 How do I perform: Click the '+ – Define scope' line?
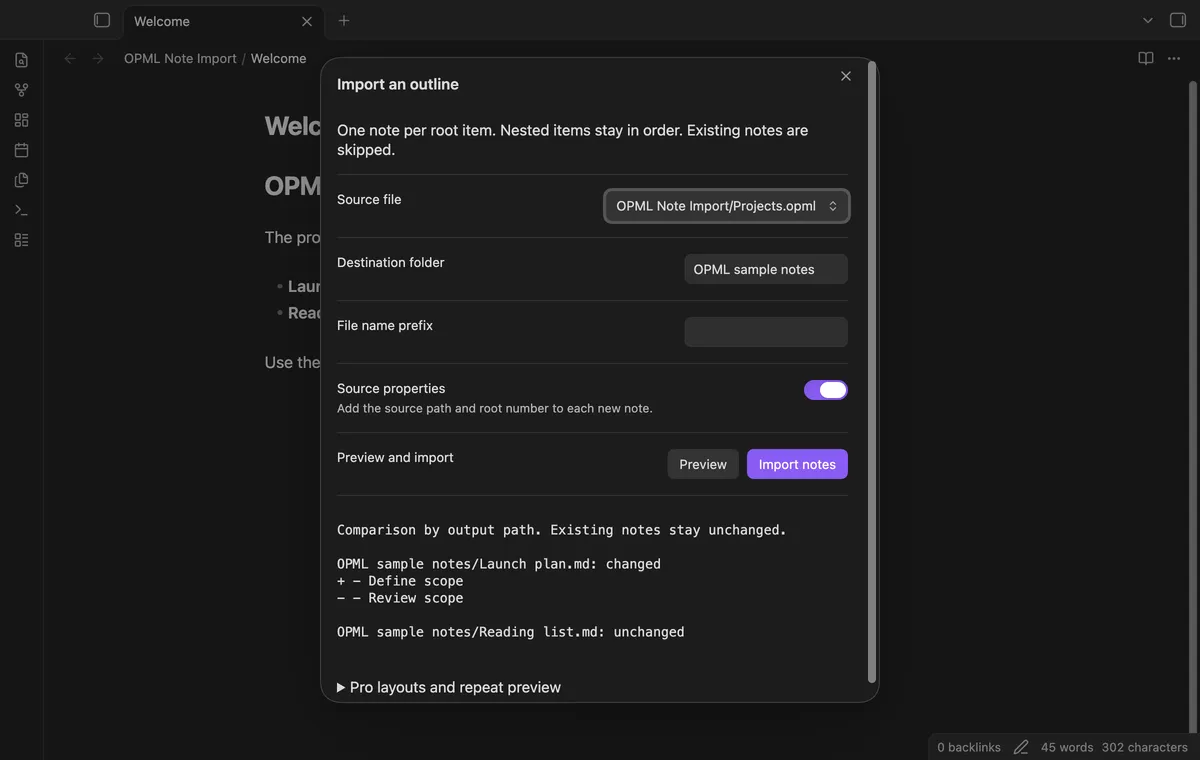tap(400, 581)
